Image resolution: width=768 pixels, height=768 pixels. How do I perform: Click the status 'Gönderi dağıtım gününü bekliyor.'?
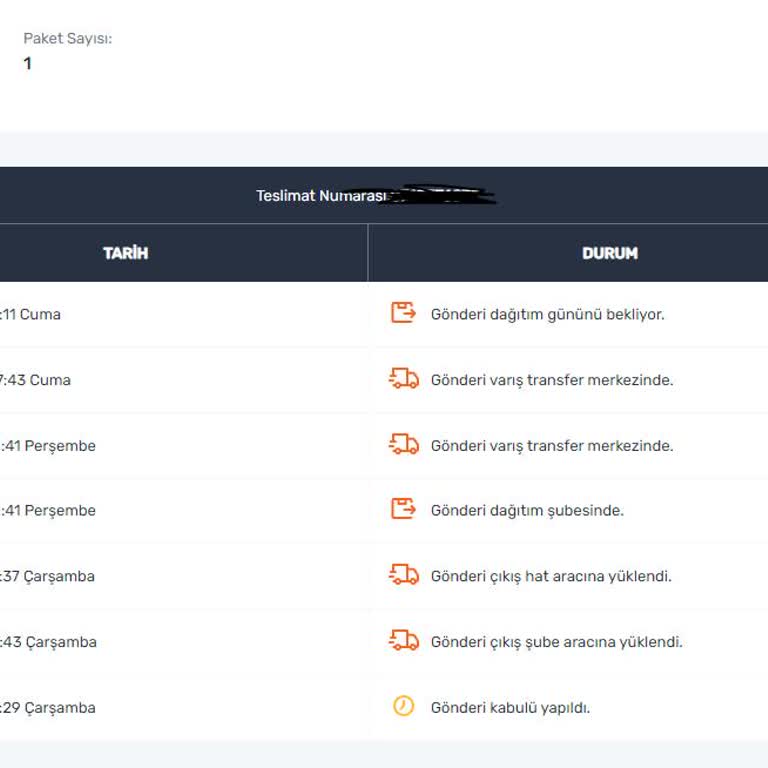pos(548,314)
